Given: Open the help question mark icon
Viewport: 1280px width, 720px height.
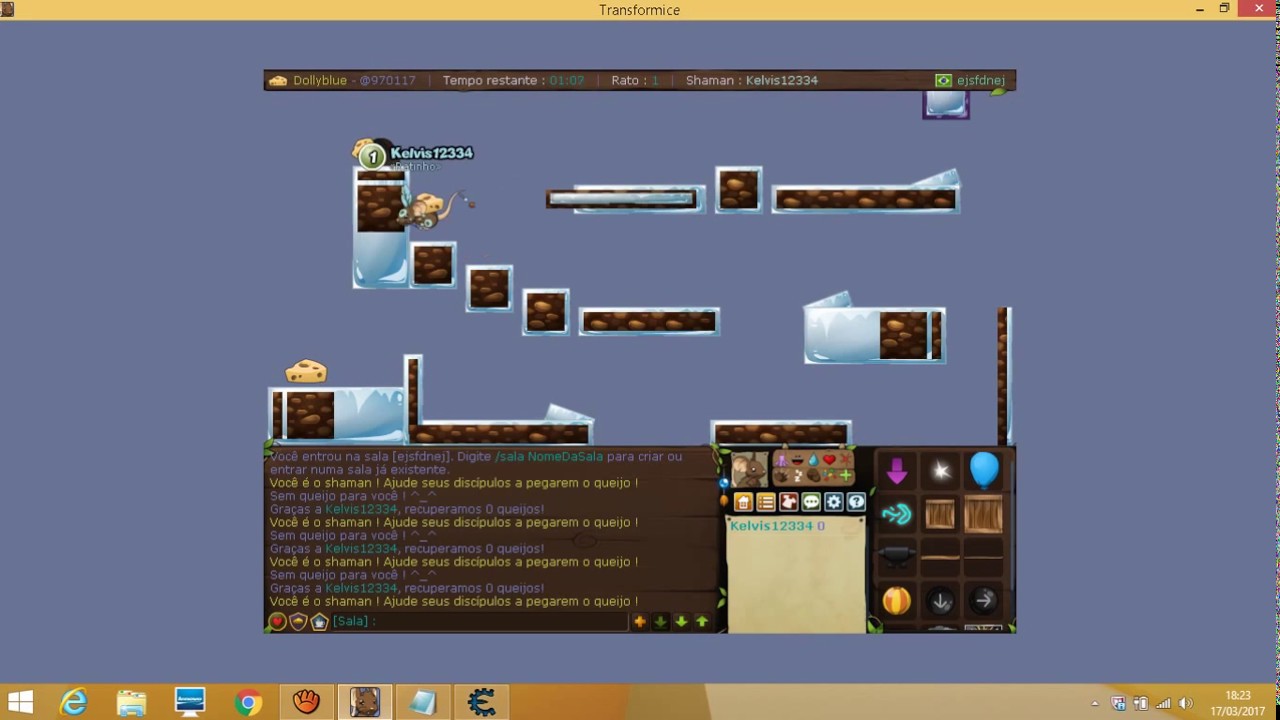Looking at the screenshot, I should (x=856, y=502).
